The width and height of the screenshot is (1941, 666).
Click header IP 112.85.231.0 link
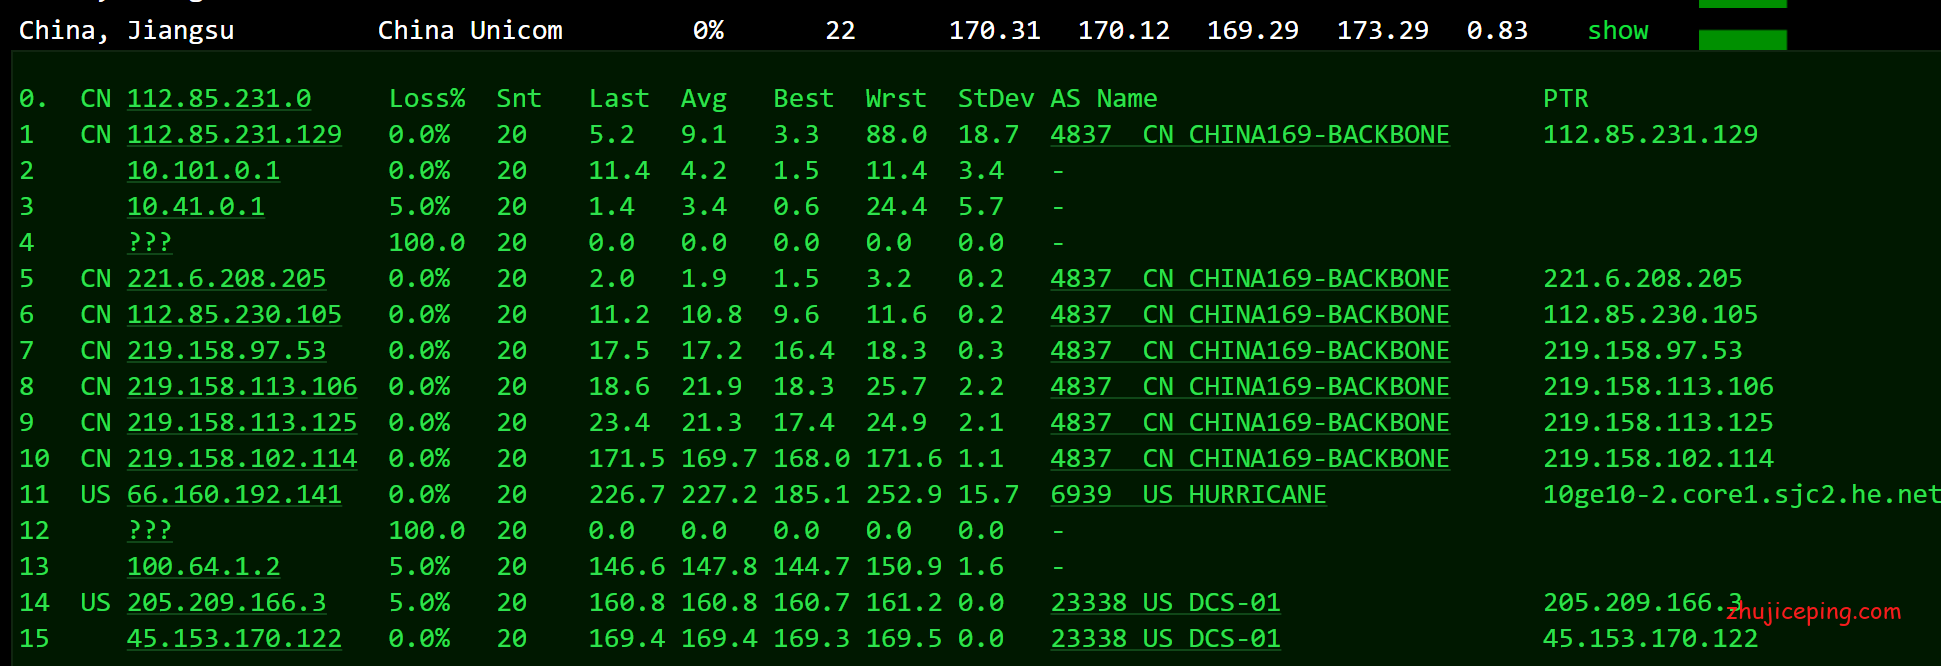coord(218,99)
